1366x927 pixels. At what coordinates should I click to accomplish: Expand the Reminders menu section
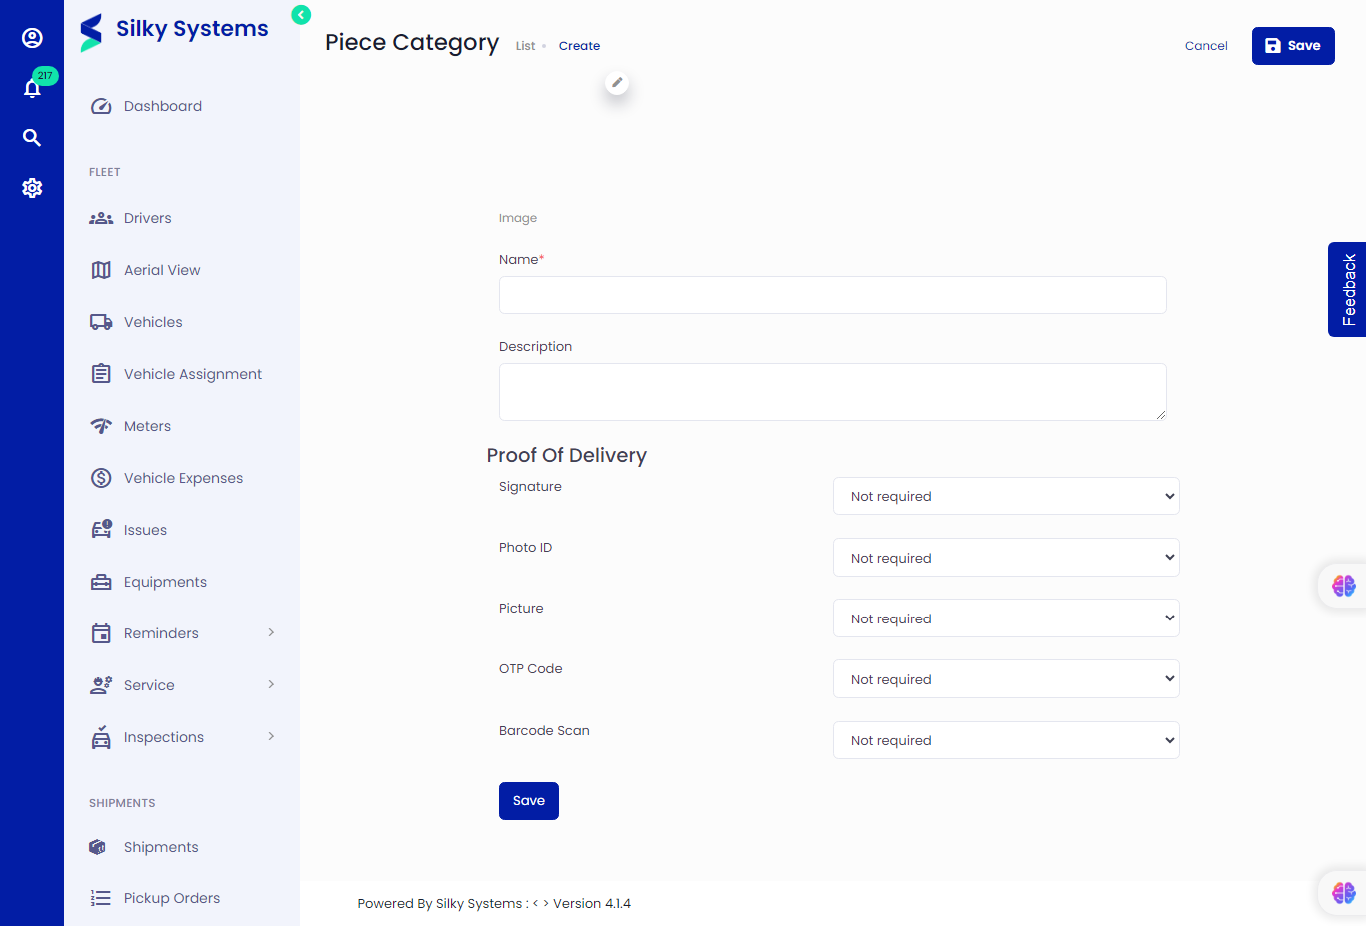pyautogui.click(x=161, y=632)
